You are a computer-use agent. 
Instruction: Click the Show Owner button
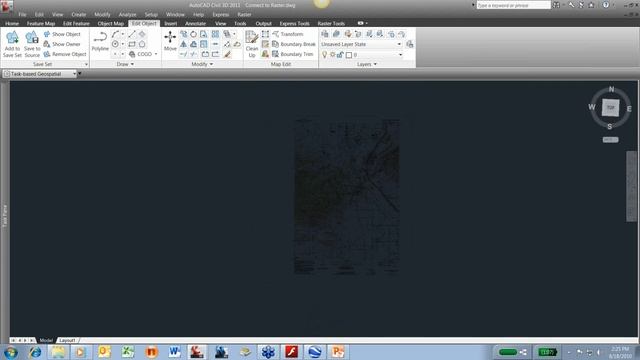click(x=62, y=44)
